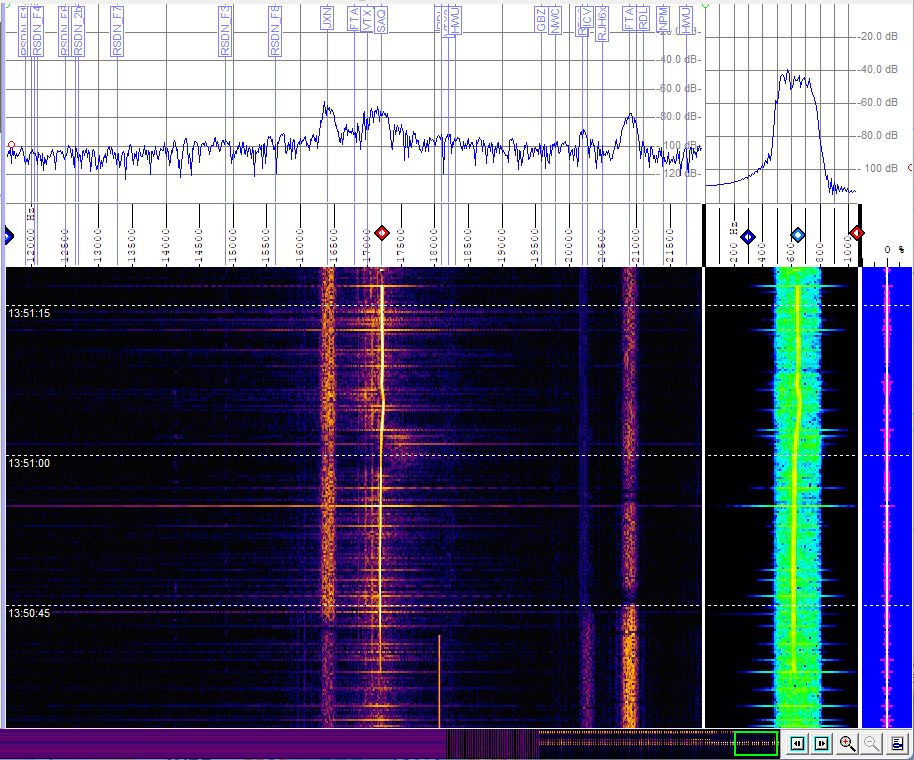Click the grayed zoom out magnifier

click(x=871, y=743)
